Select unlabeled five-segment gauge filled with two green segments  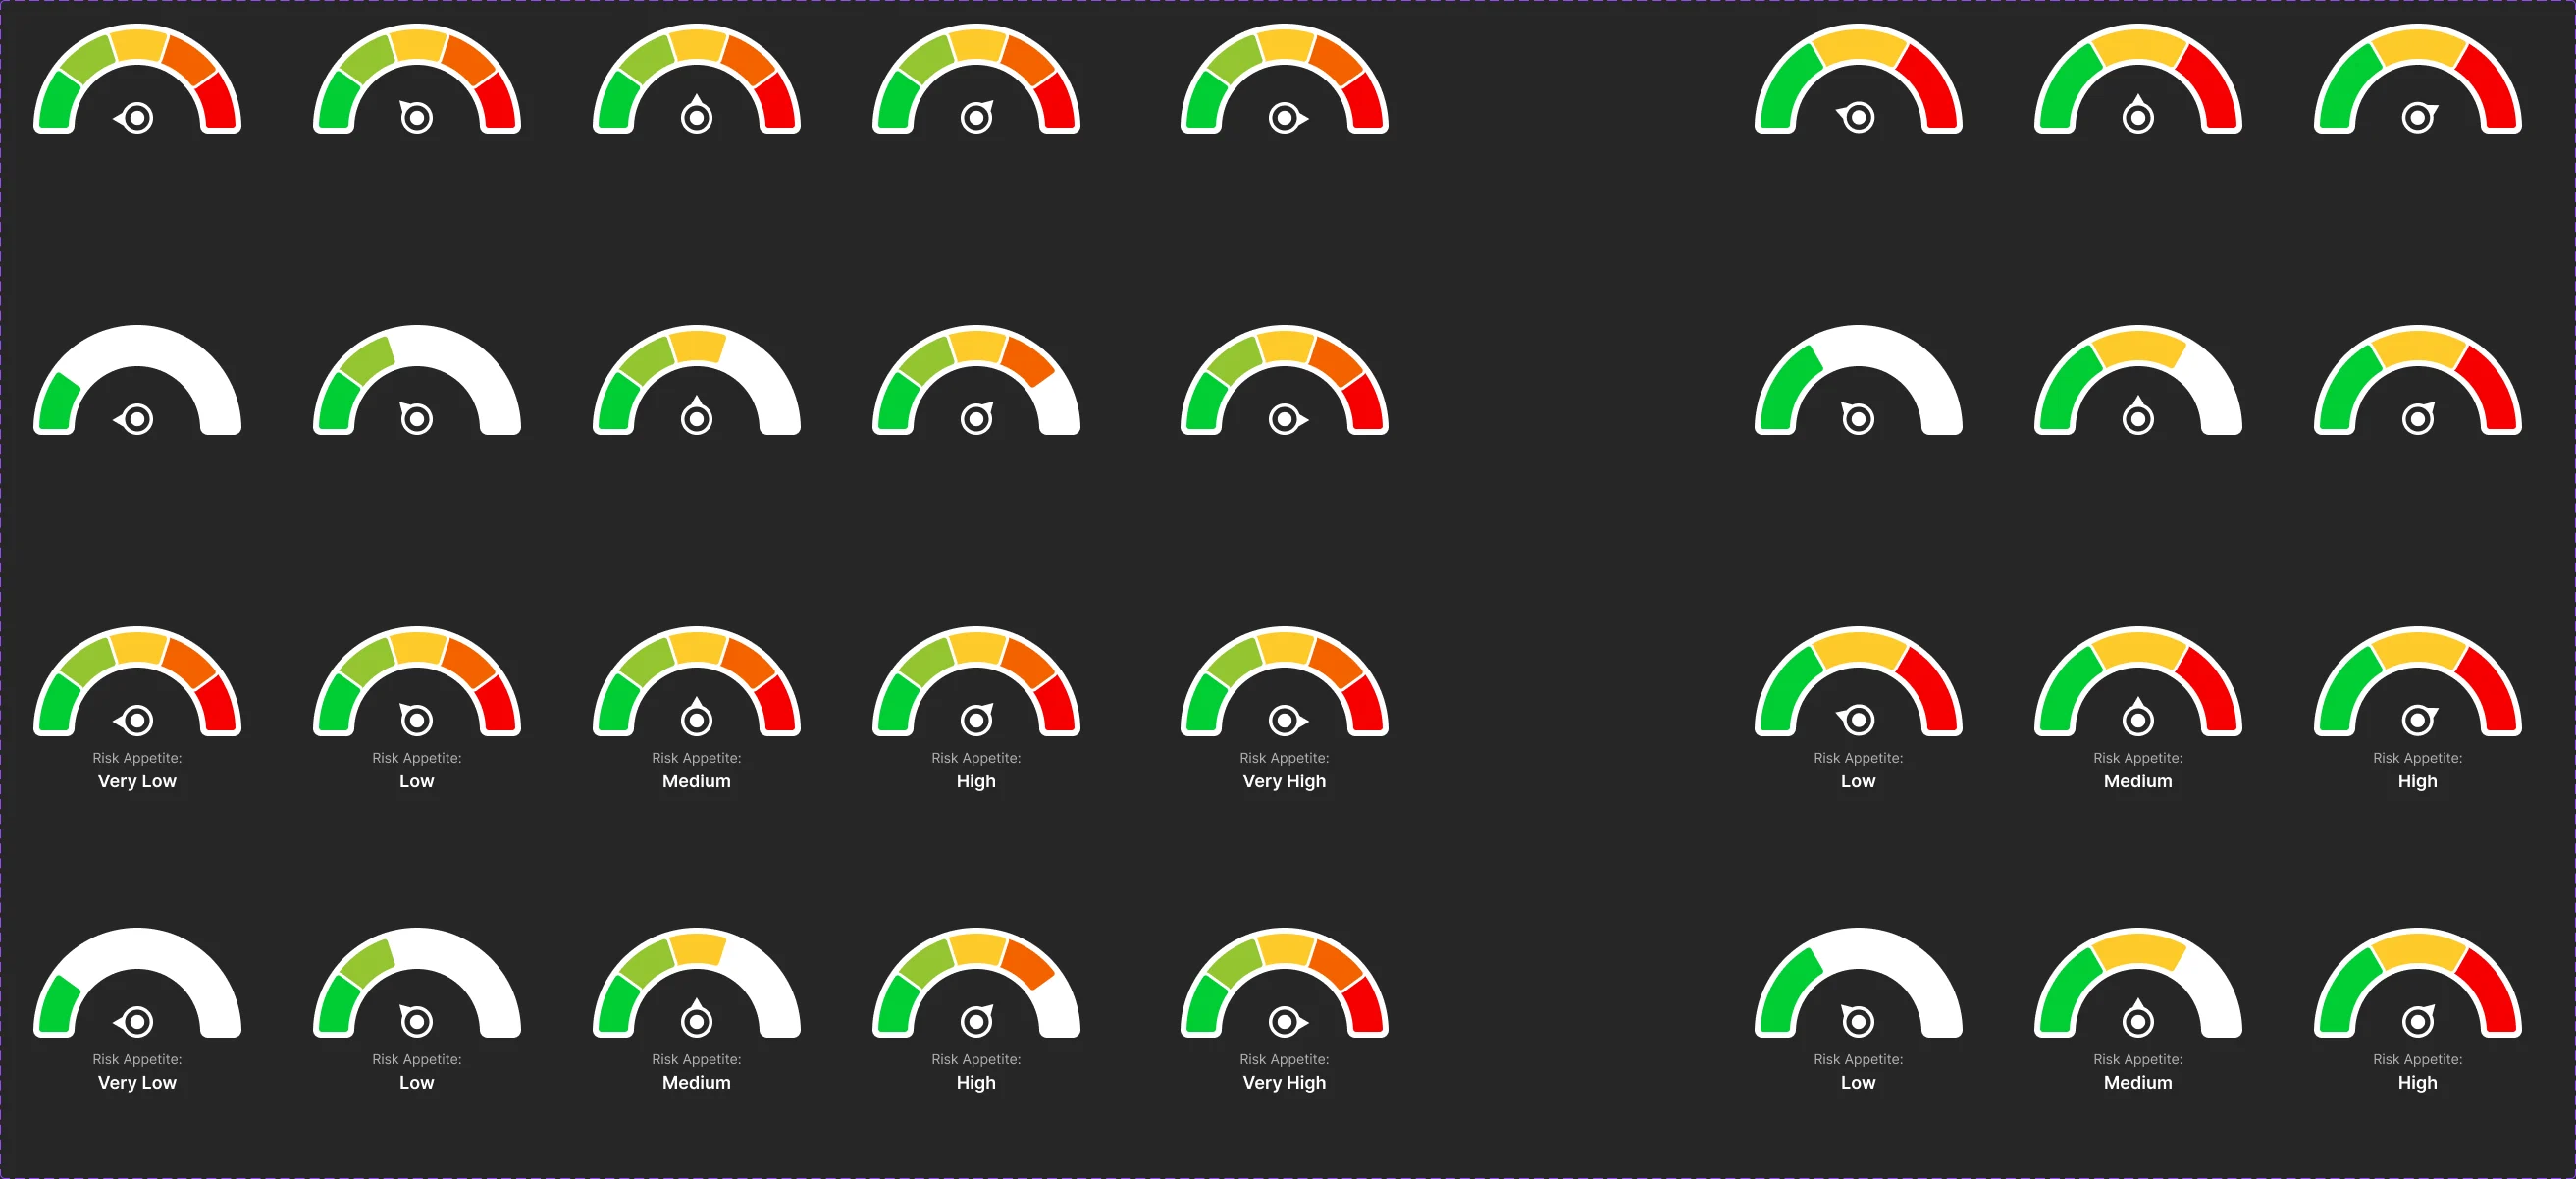(417, 380)
